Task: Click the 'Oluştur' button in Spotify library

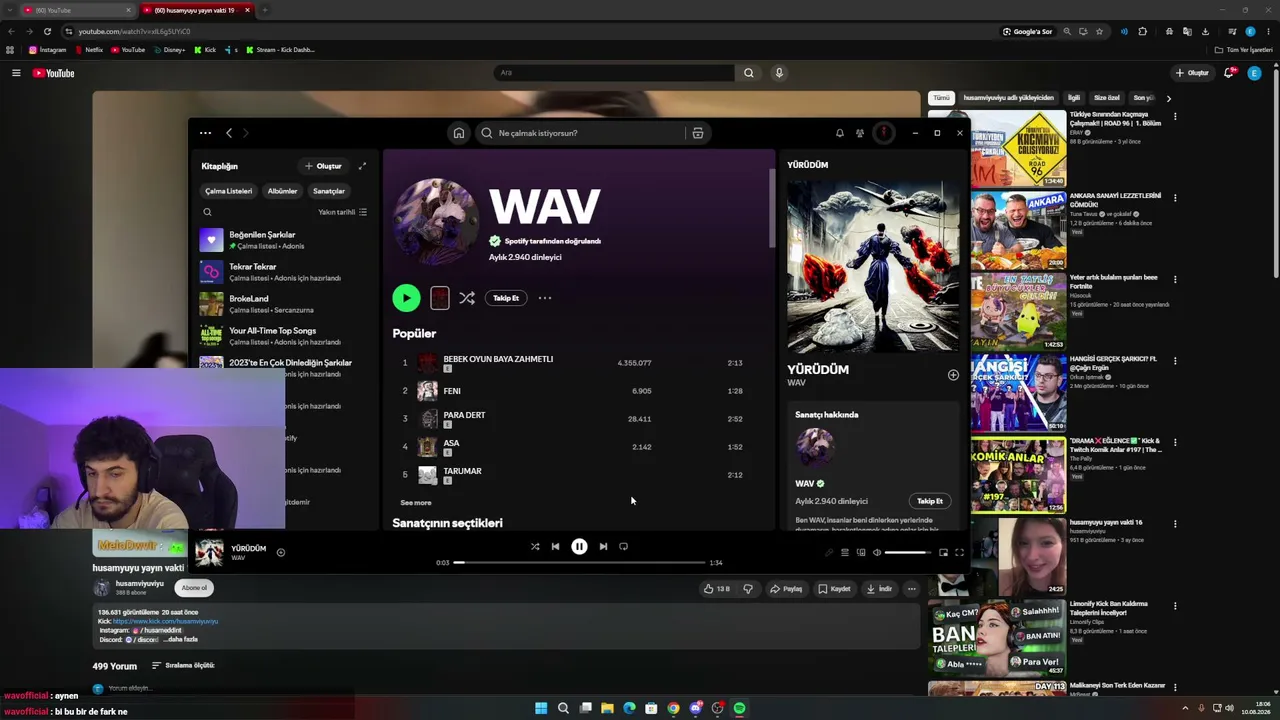Action: [324, 166]
